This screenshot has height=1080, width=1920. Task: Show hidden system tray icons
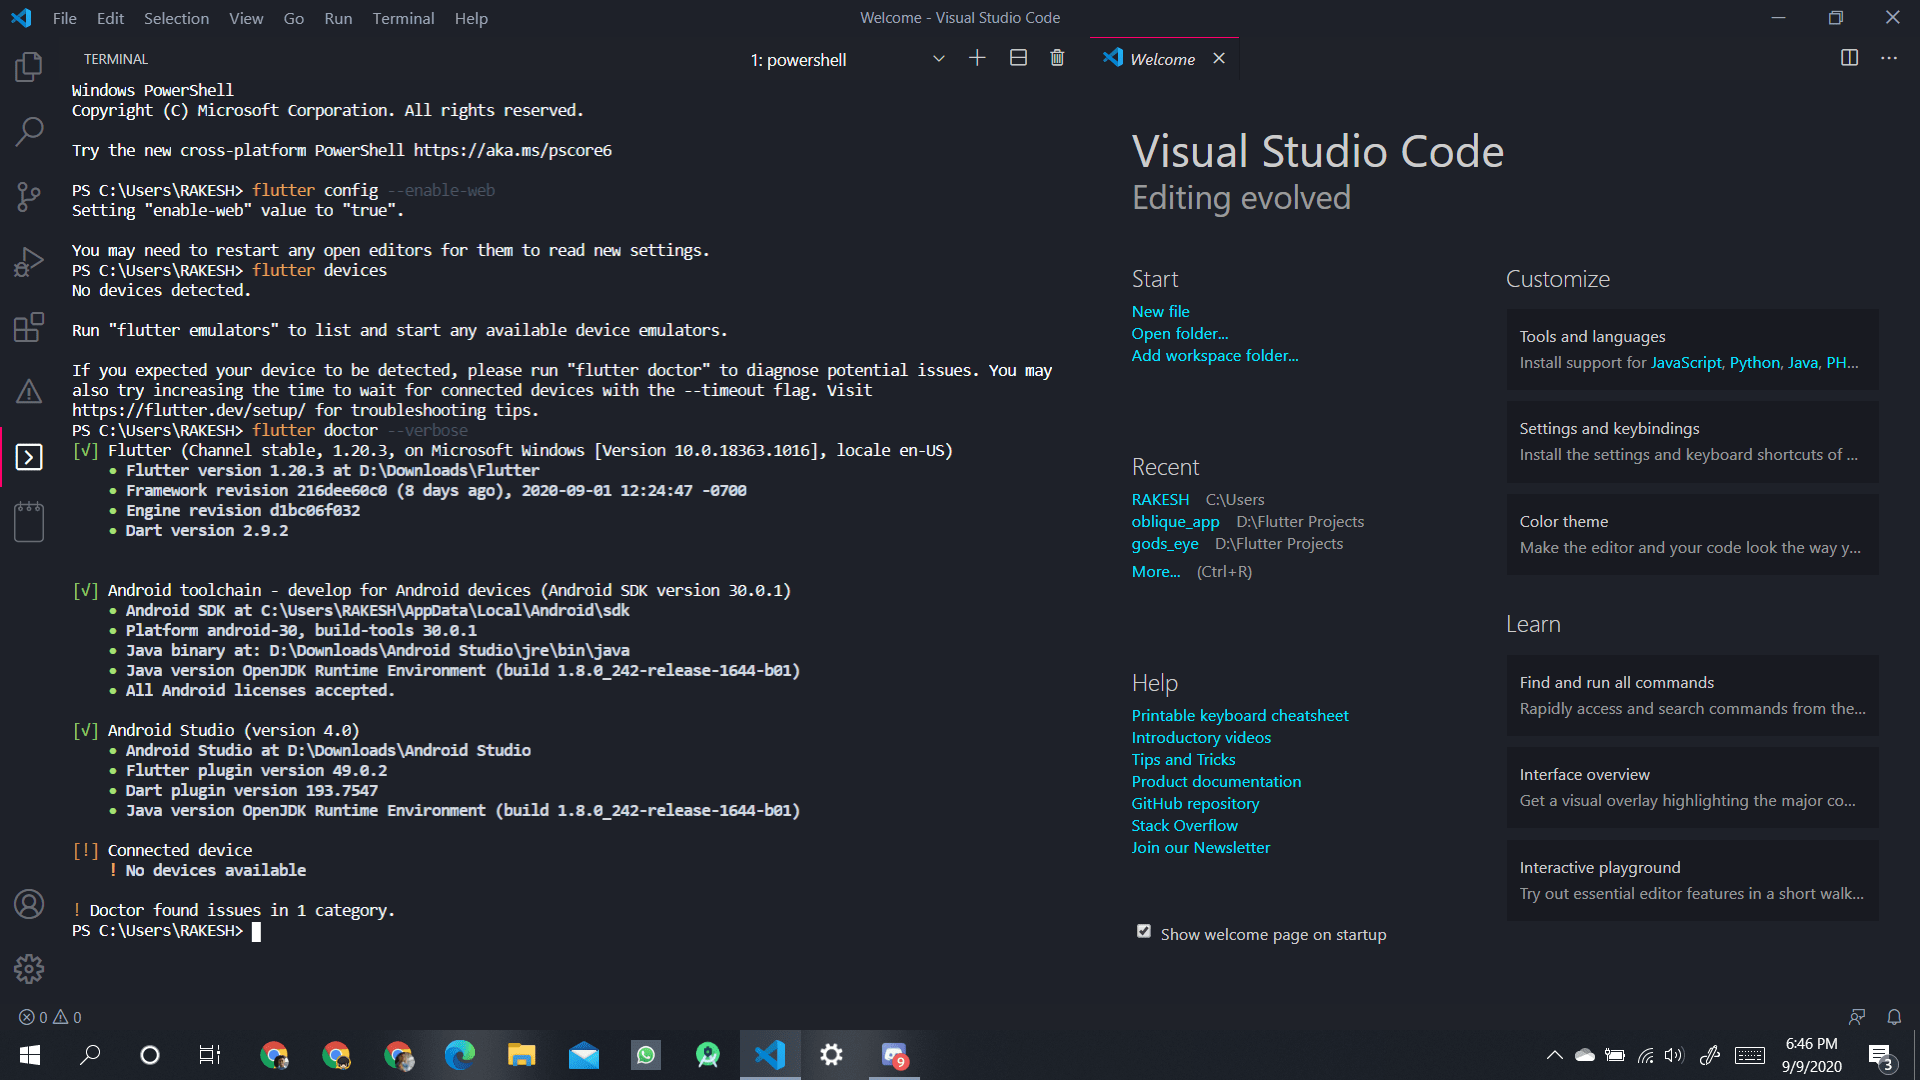[x=1554, y=1055]
